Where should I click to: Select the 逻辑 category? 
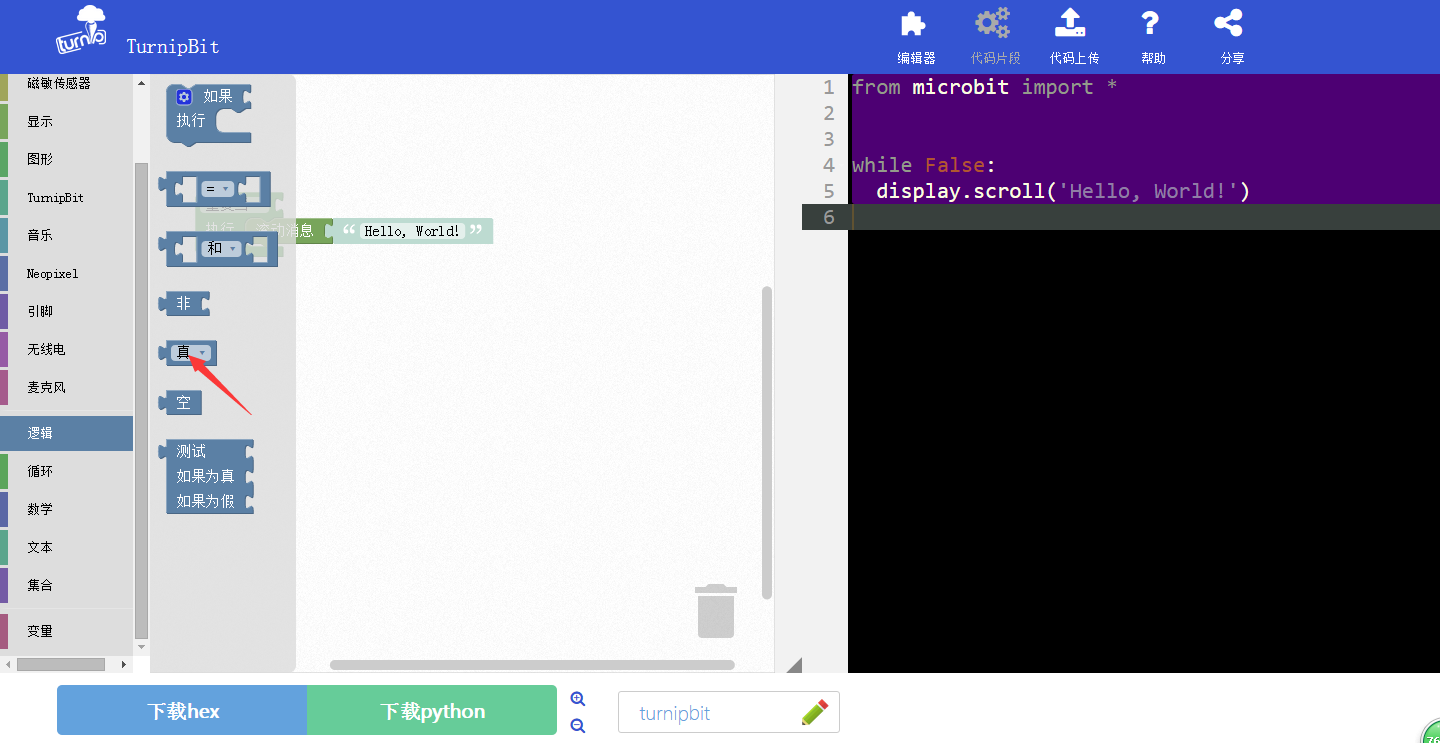(x=66, y=433)
